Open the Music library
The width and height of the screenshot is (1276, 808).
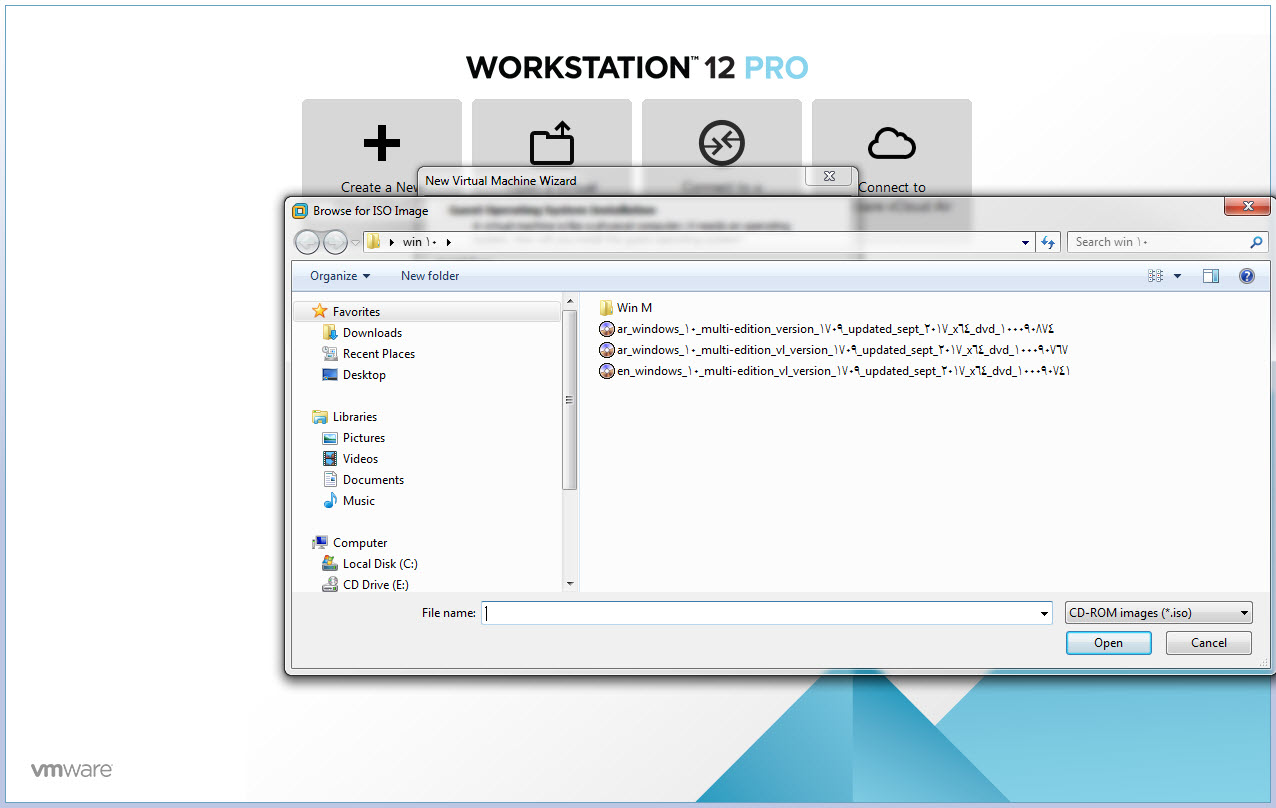click(x=359, y=501)
